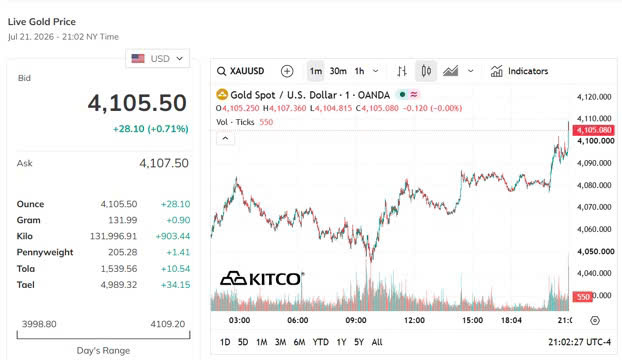Toggle the pink data mode indicator

414,95
